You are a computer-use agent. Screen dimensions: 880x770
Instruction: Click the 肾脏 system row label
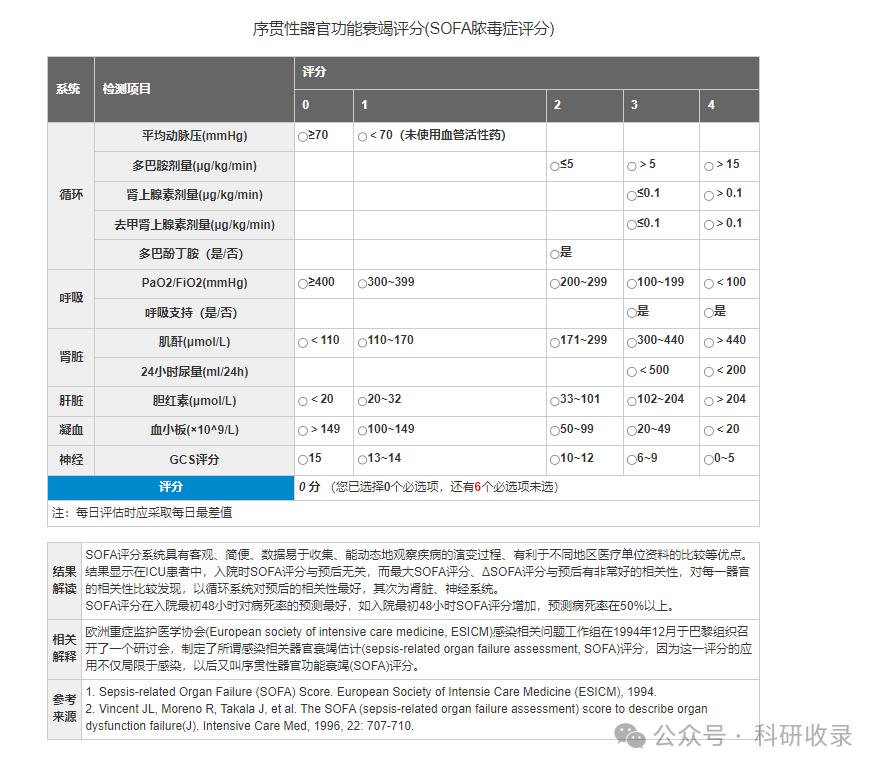(x=71, y=357)
